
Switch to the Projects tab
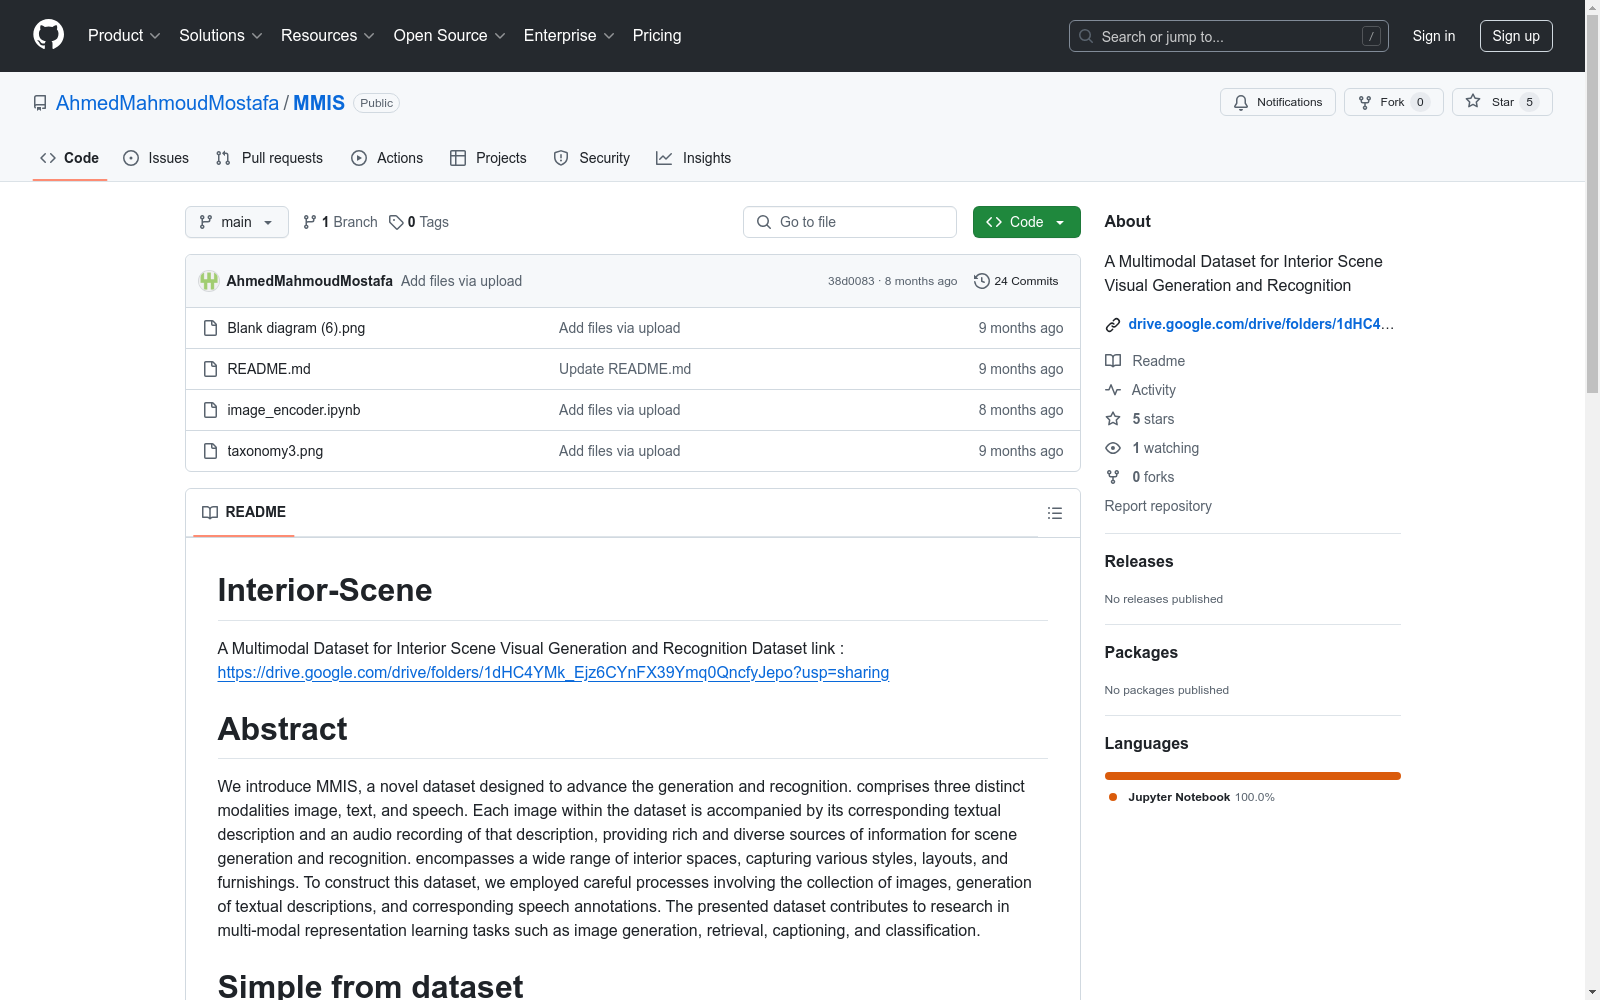488,158
